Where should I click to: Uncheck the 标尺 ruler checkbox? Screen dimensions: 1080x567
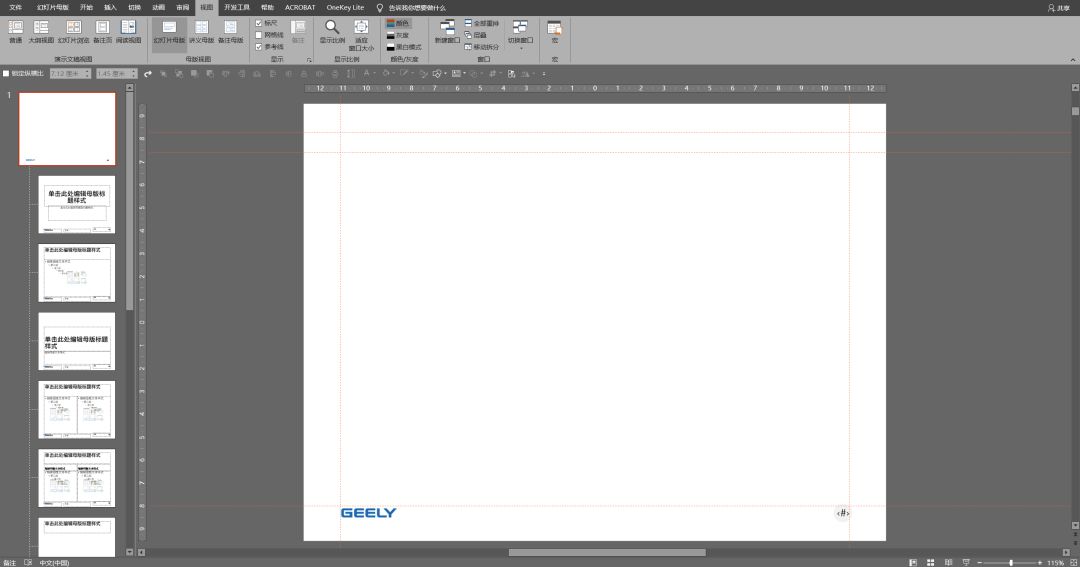click(259, 22)
